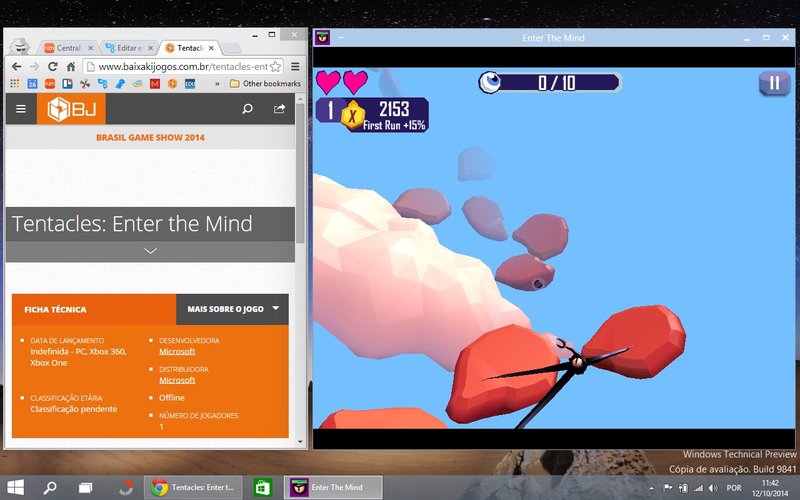
Task: Click the score 2153 in game
Action: click(394, 109)
